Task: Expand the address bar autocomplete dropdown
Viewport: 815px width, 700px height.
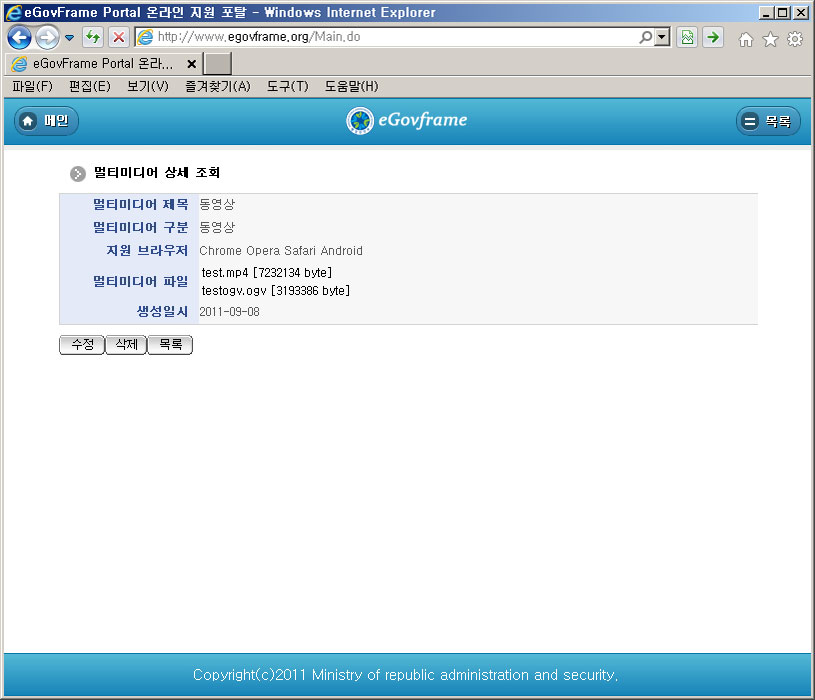Action: pyautogui.click(x=661, y=37)
